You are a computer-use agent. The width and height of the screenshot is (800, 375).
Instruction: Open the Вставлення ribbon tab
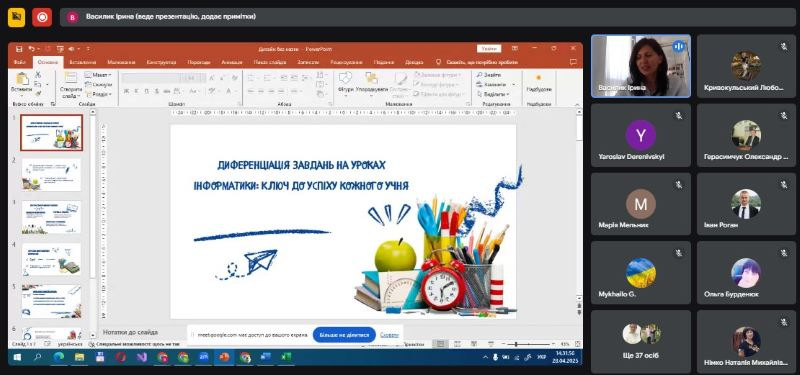[x=83, y=62]
